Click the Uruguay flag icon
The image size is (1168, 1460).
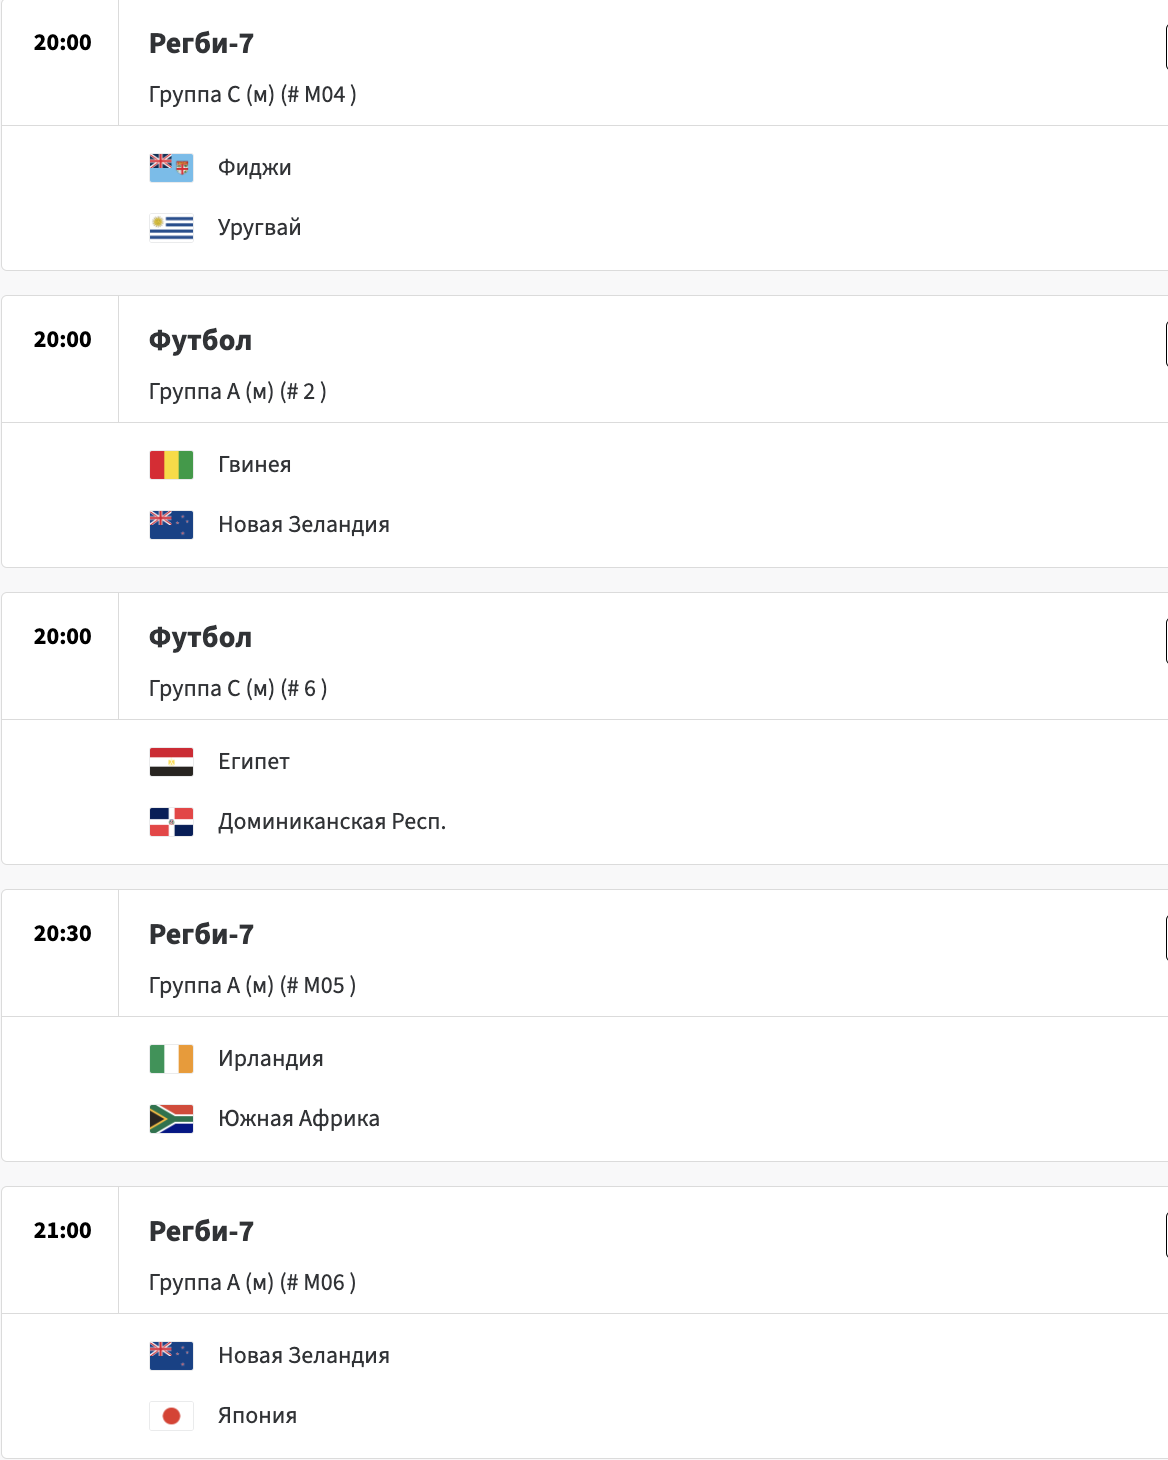[x=171, y=228]
